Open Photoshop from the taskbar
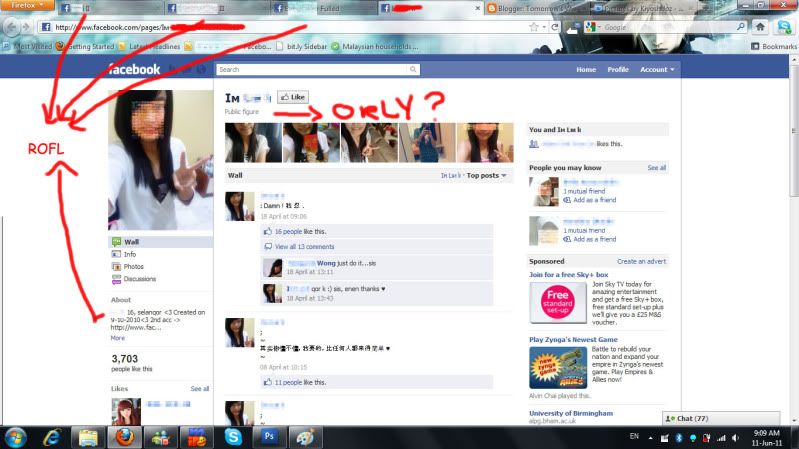The height and width of the screenshot is (449, 799). click(269, 438)
